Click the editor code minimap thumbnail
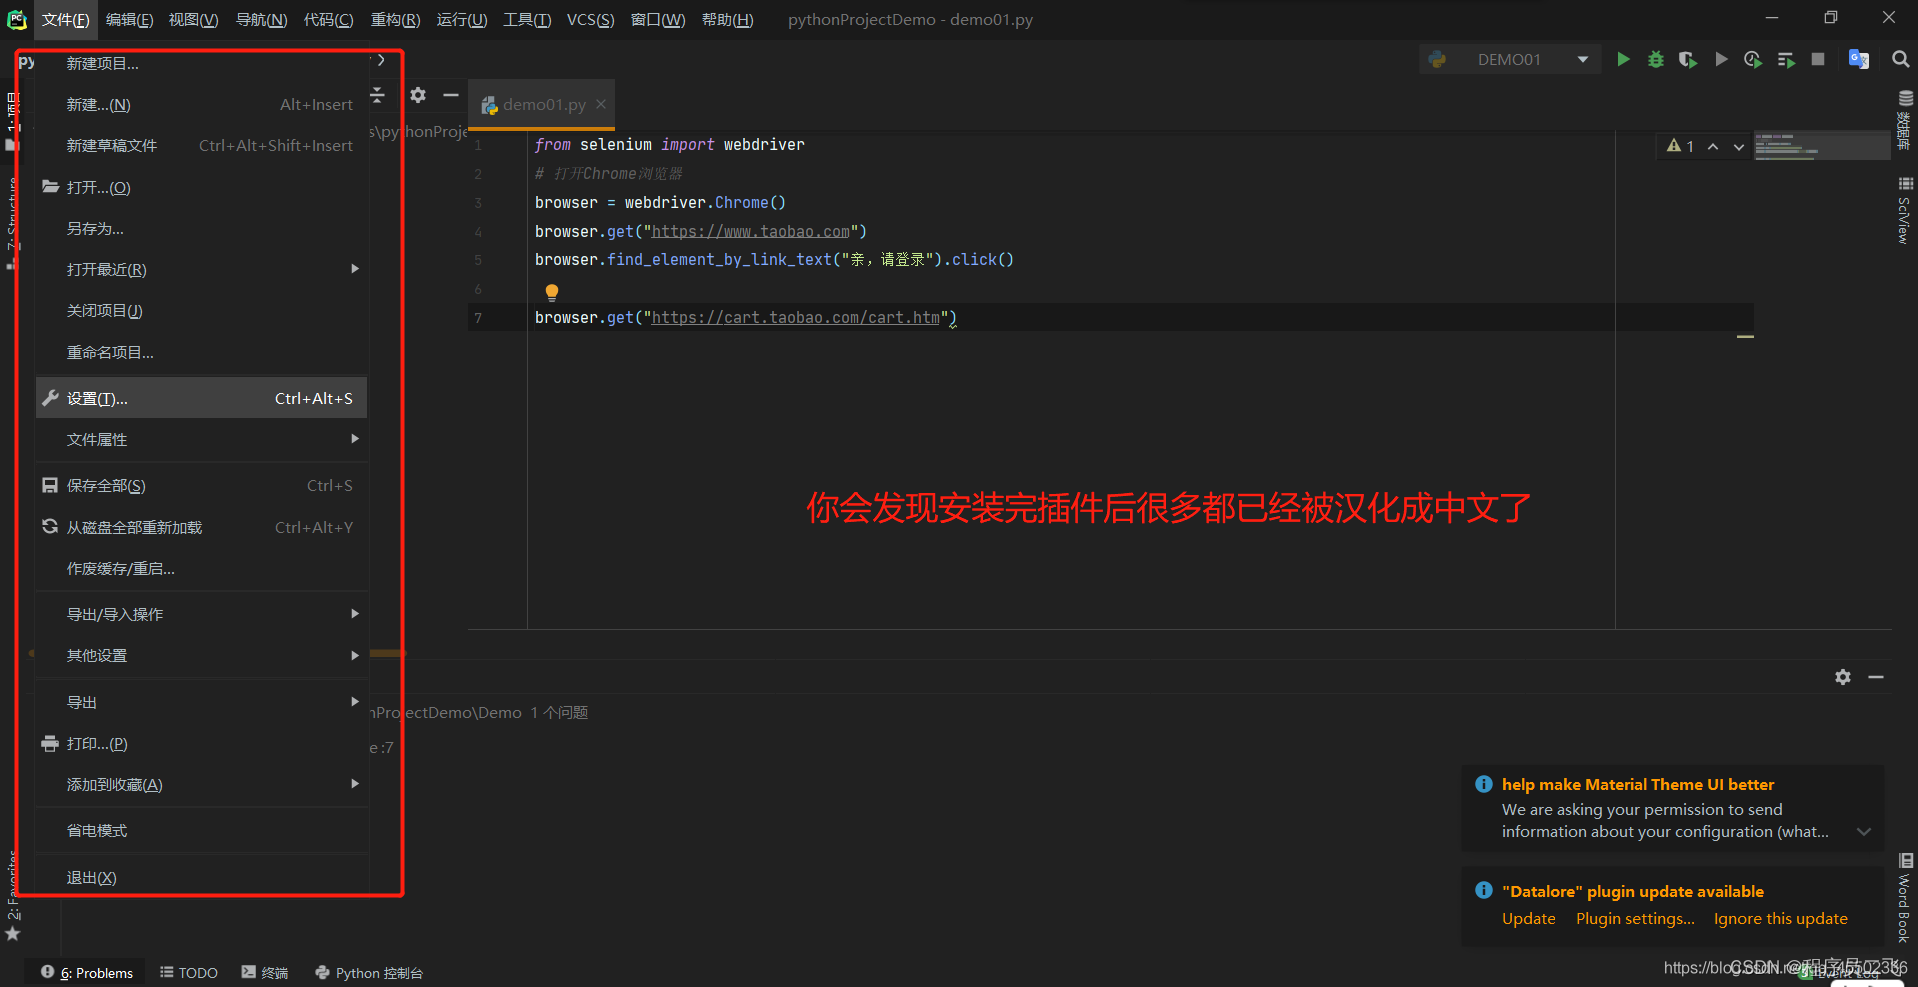 click(x=1820, y=146)
